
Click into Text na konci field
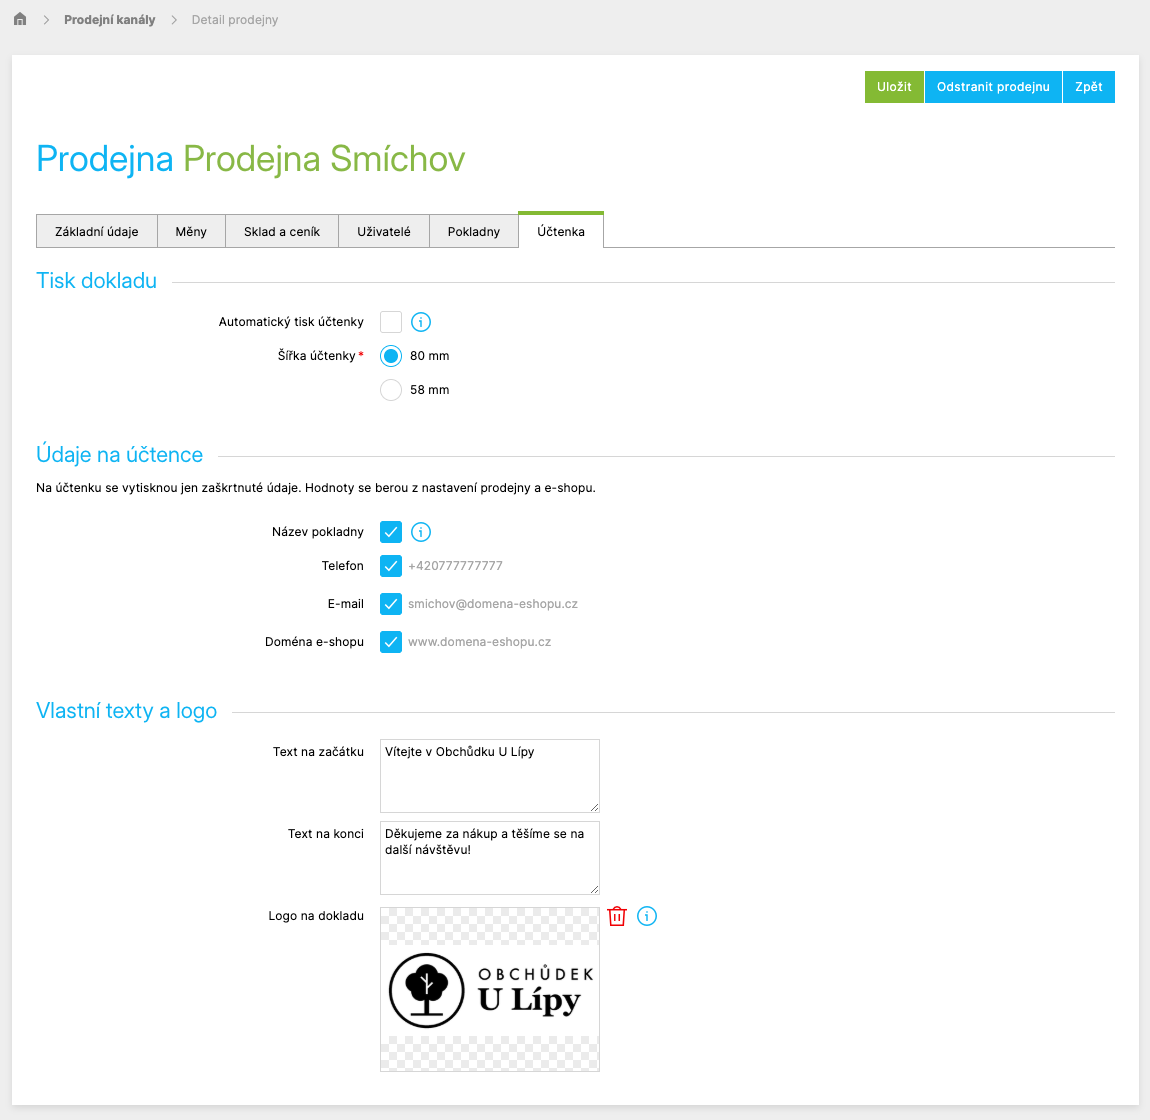(489, 857)
